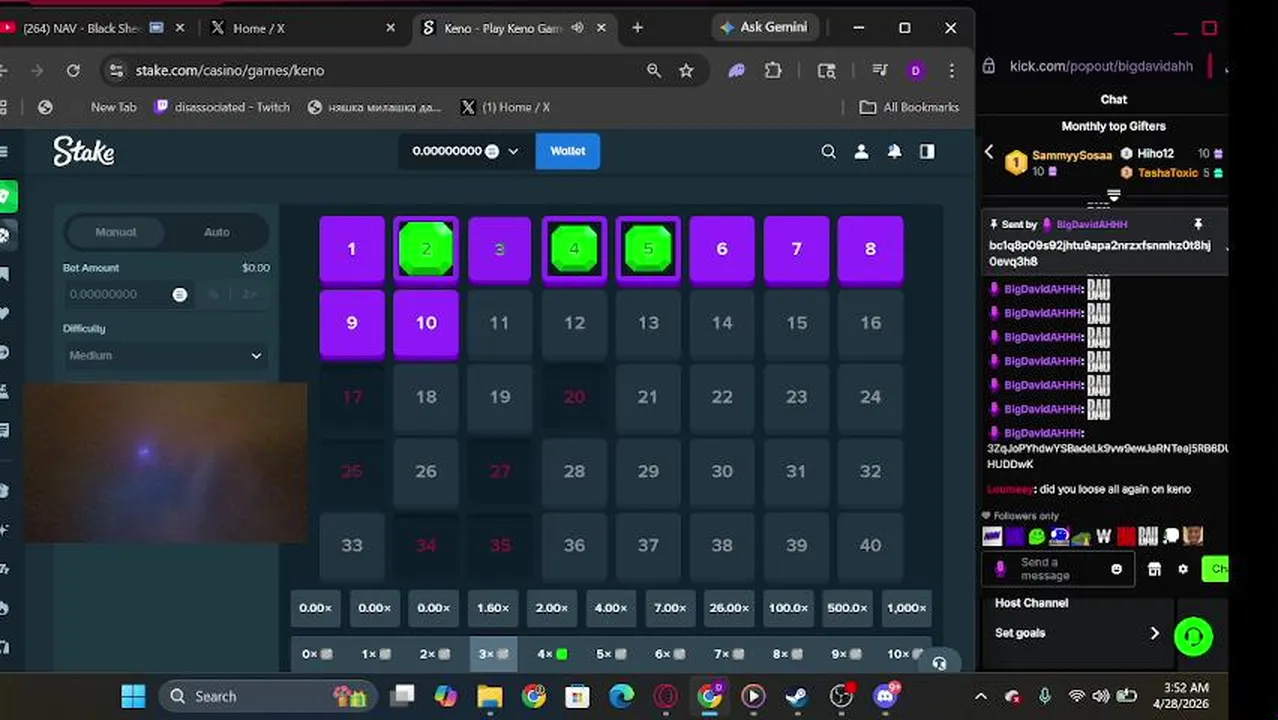Open the All Bookmarks folder
This screenshot has height=720, width=1278.
910,107
